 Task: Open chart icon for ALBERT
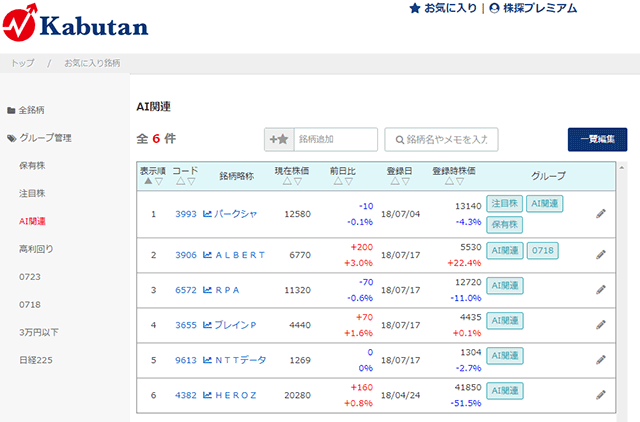(207, 255)
